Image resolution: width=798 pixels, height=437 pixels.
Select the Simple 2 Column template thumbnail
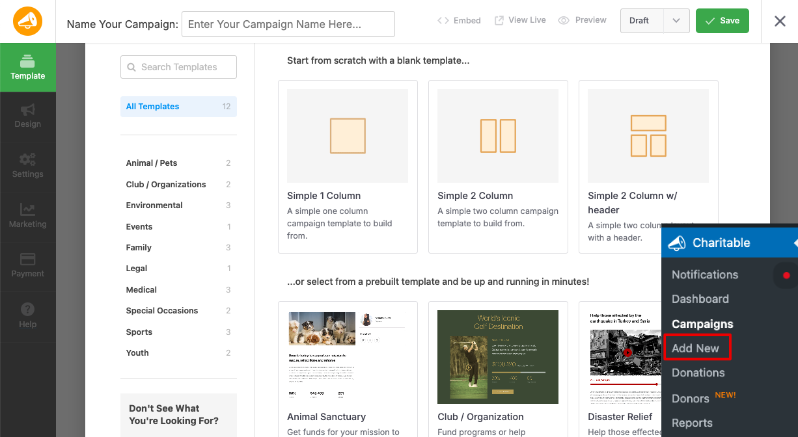pos(498,136)
